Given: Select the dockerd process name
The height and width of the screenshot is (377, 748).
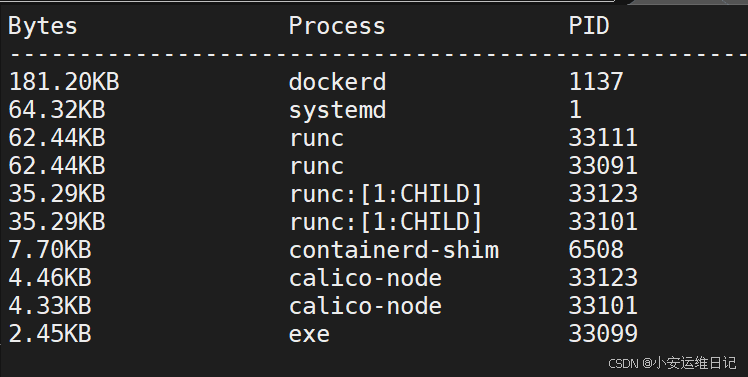Looking at the screenshot, I should (x=337, y=82).
